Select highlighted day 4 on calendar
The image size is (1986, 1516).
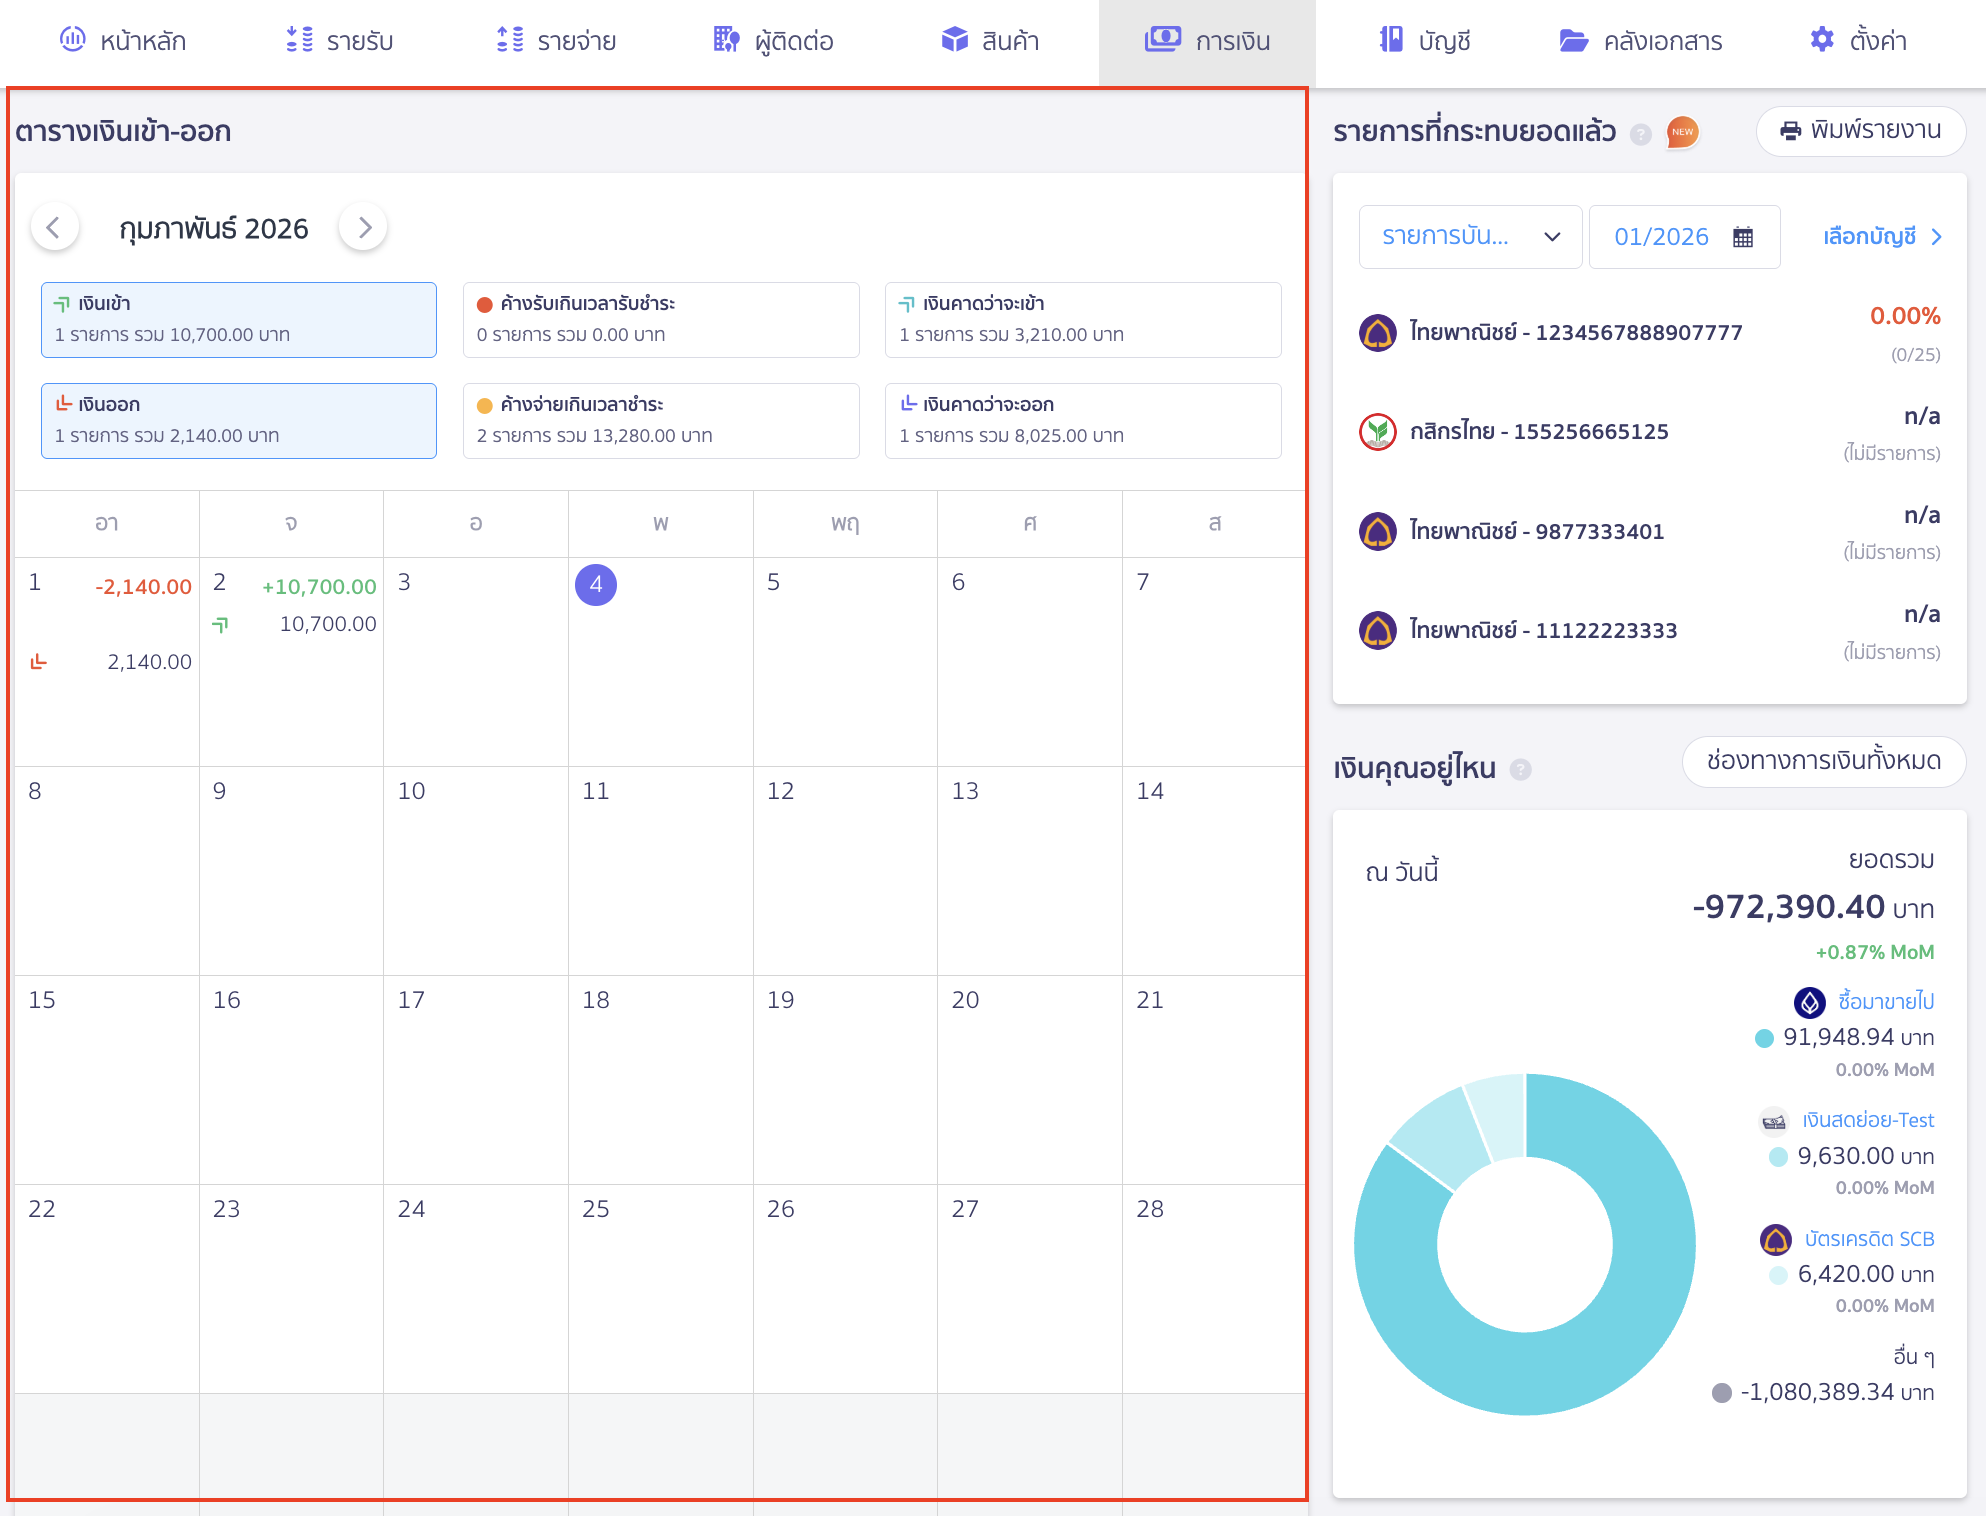click(x=596, y=585)
